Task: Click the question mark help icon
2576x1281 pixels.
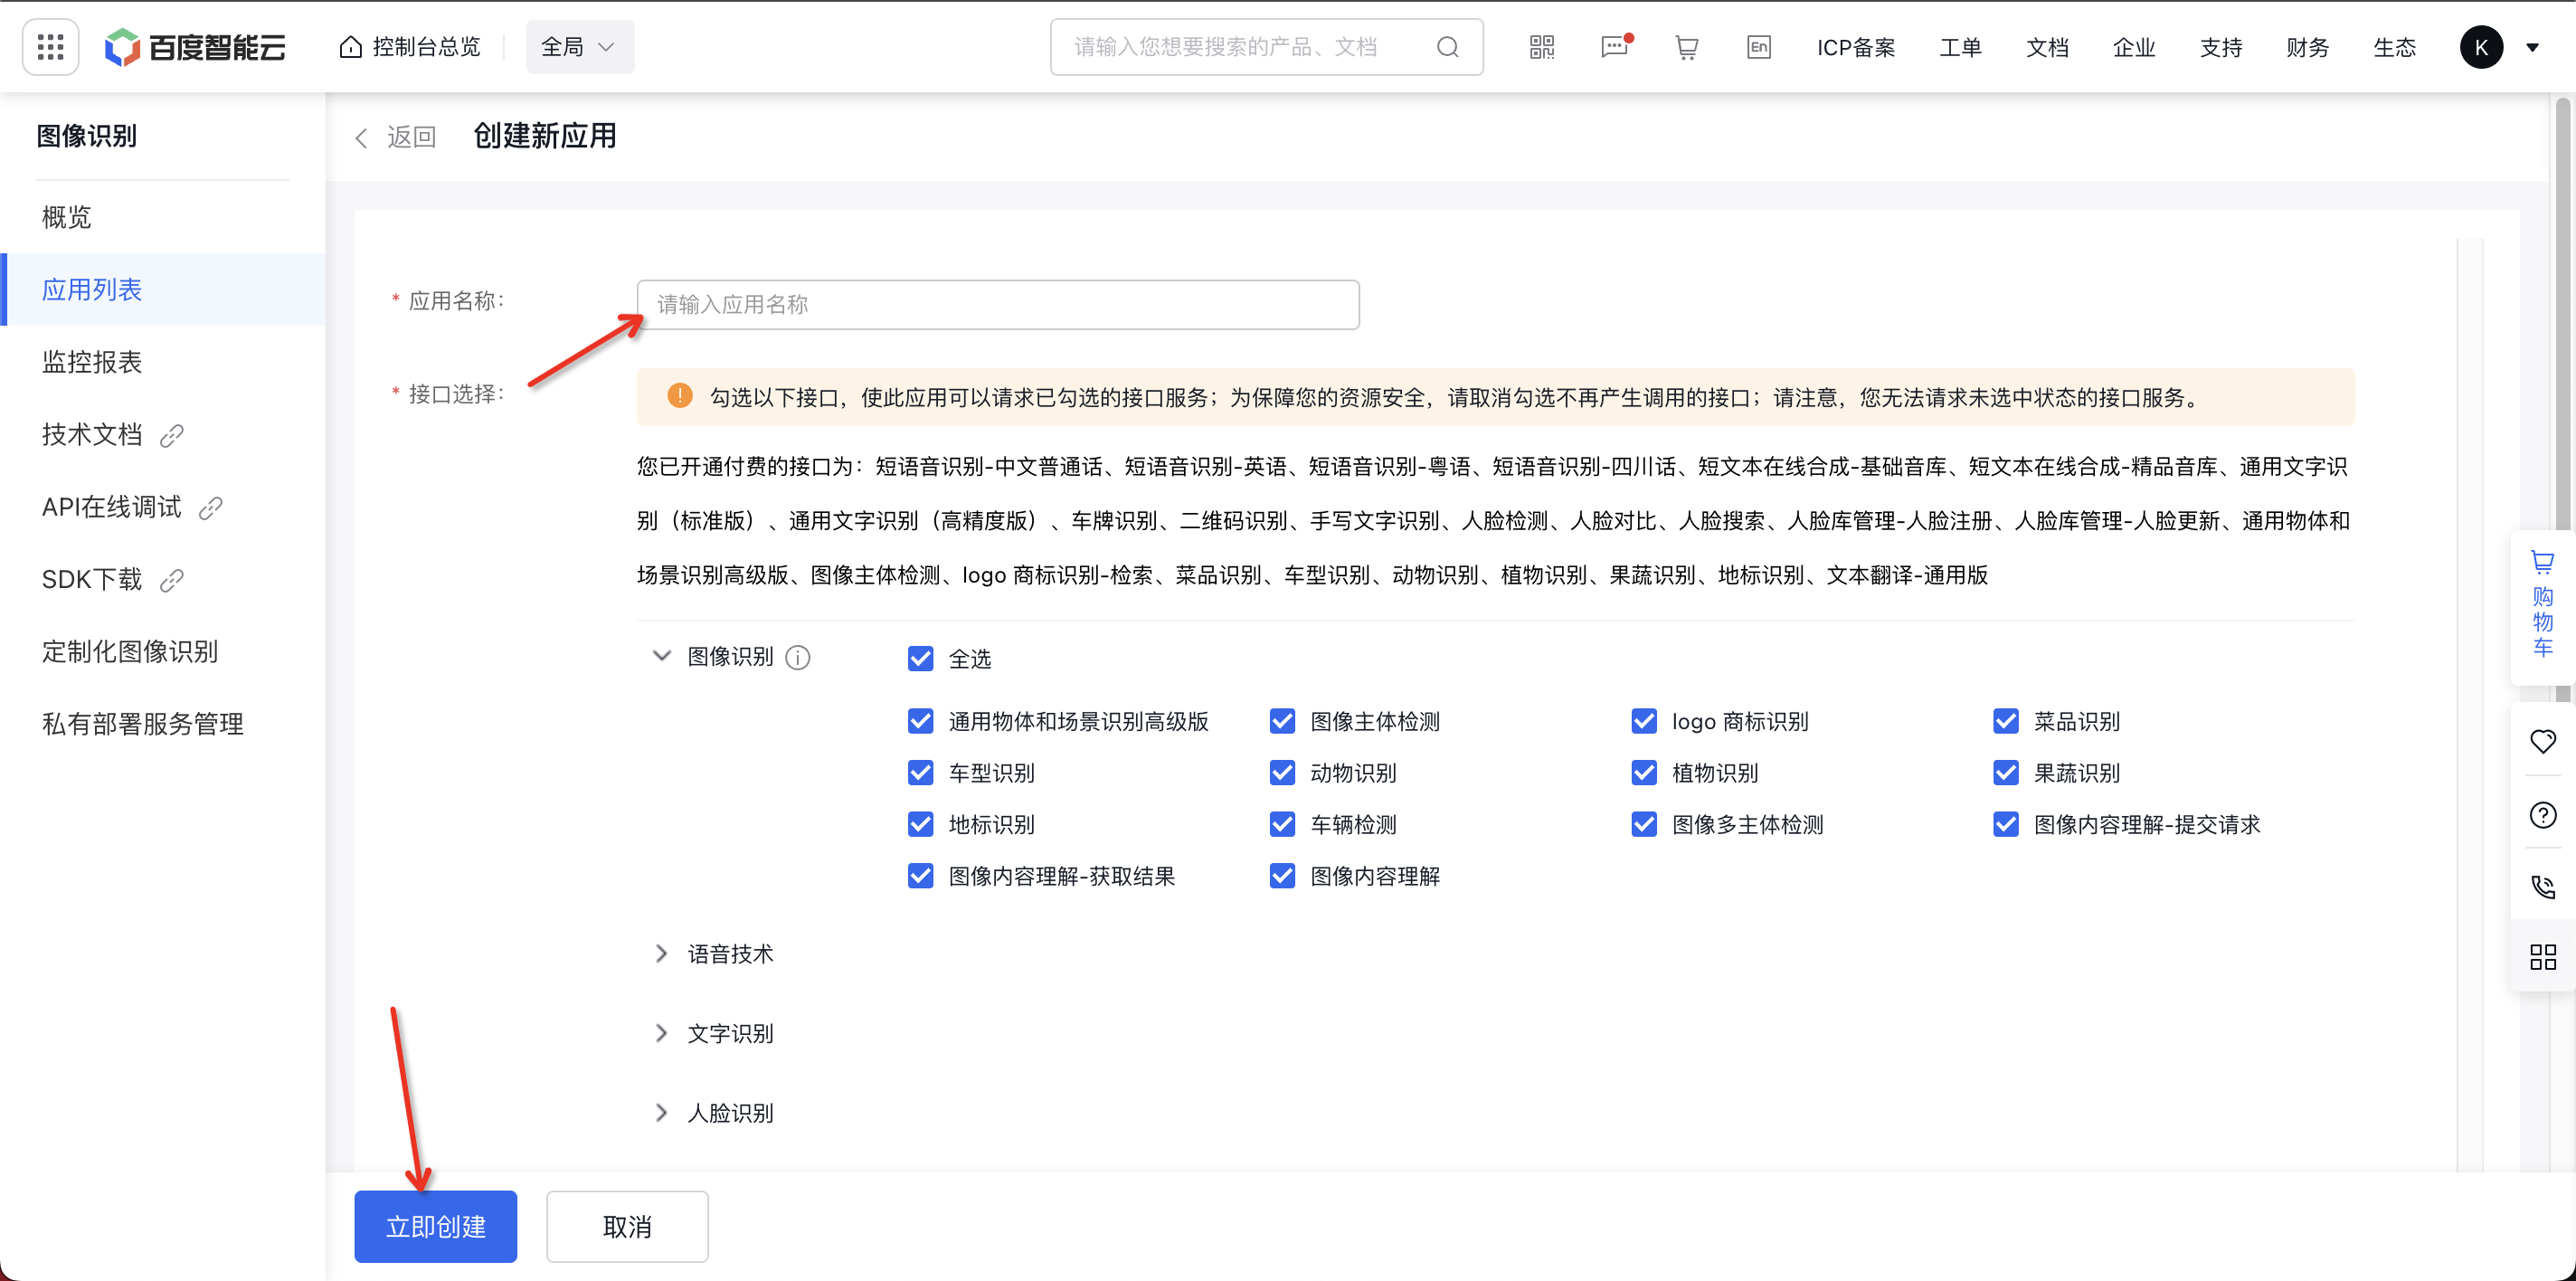Action: 2542,815
